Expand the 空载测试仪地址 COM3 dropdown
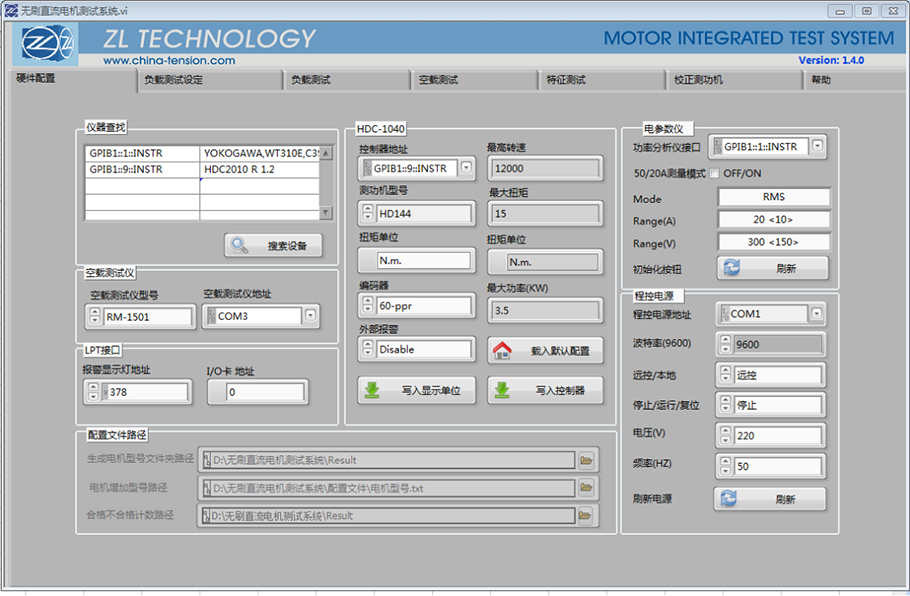 [x=311, y=317]
